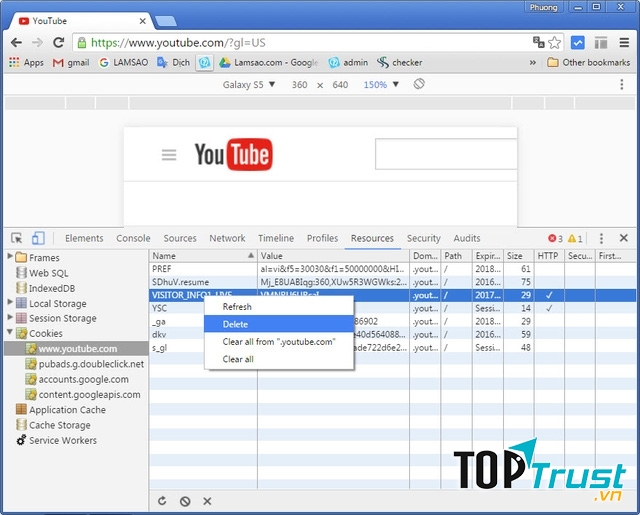The image size is (640, 515).
Task: Sort cookies by the Value column header
Action: 333,256
